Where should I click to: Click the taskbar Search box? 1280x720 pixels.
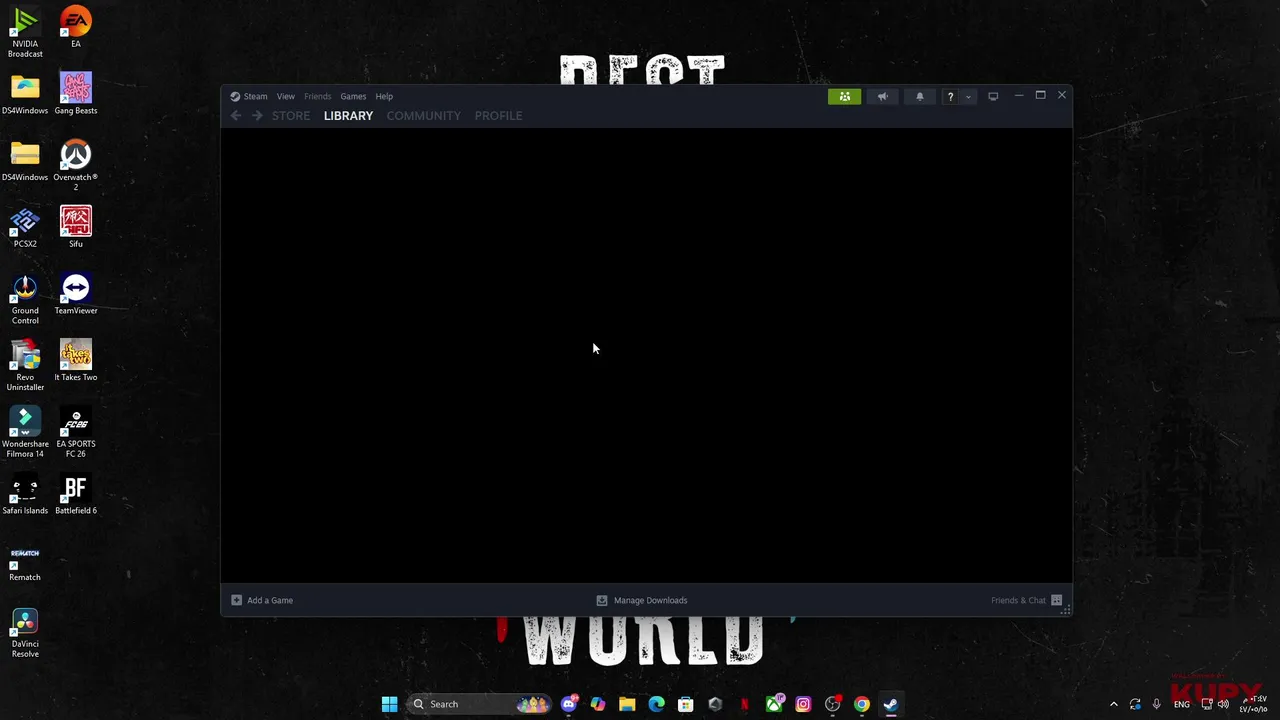click(481, 704)
